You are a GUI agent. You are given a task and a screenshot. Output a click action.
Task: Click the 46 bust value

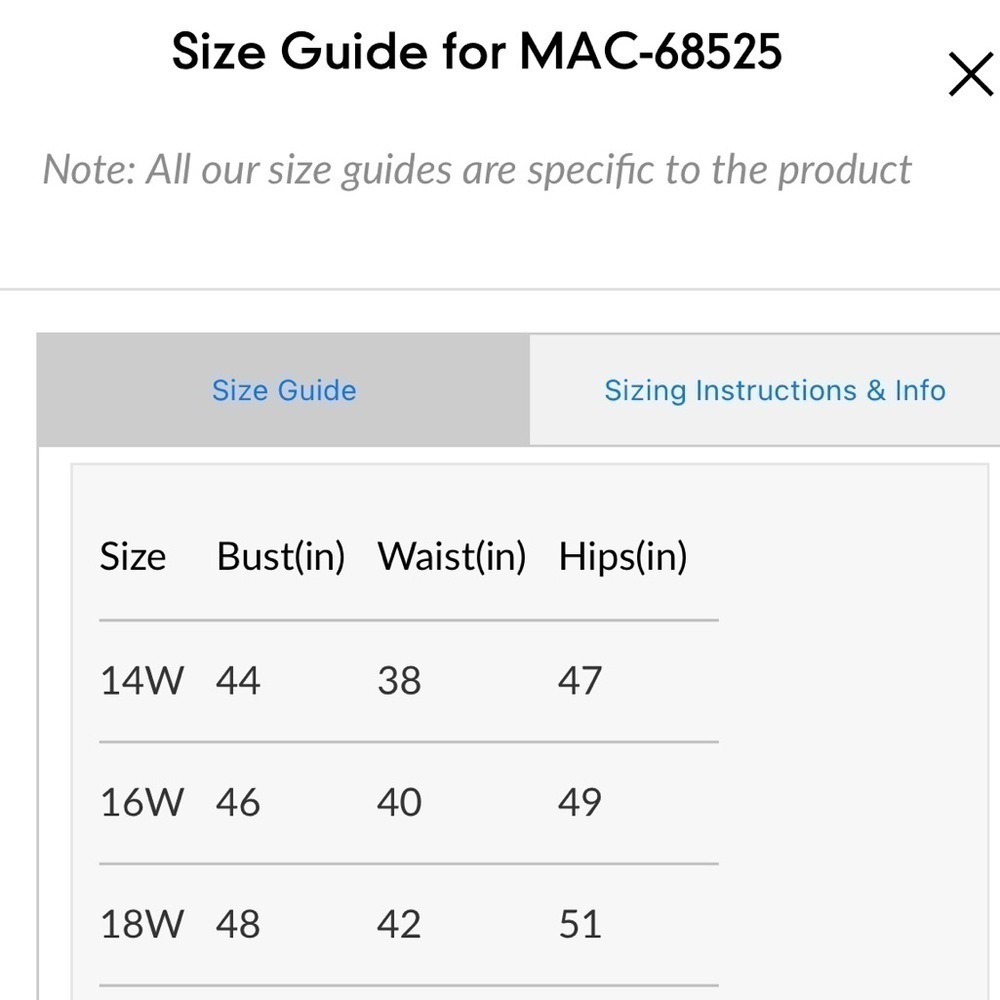coord(238,802)
